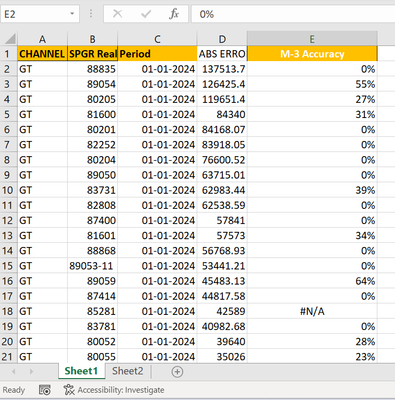Select column E header
Screen dimensions: 395x400
point(312,39)
